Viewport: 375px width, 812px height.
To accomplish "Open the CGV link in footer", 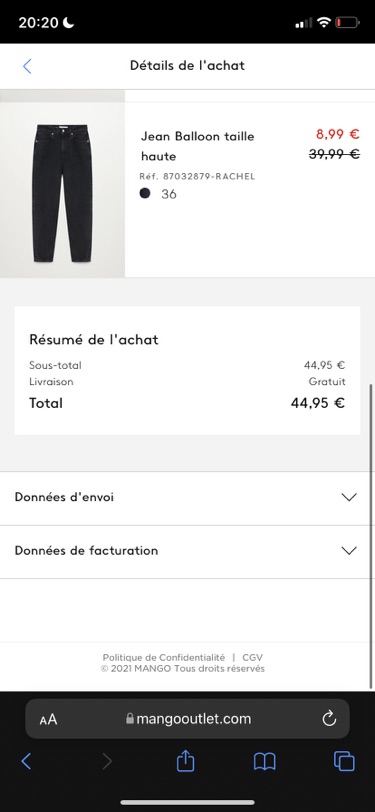I will coord(252,658).
